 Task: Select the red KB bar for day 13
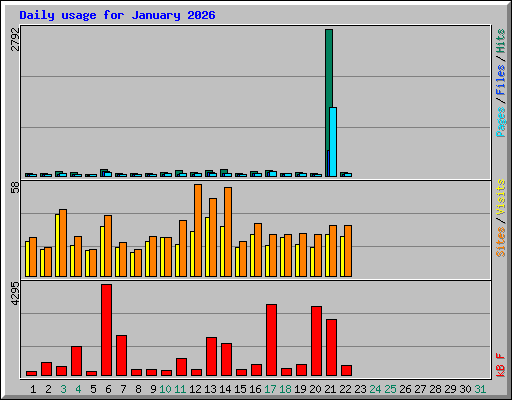point(212,357)
